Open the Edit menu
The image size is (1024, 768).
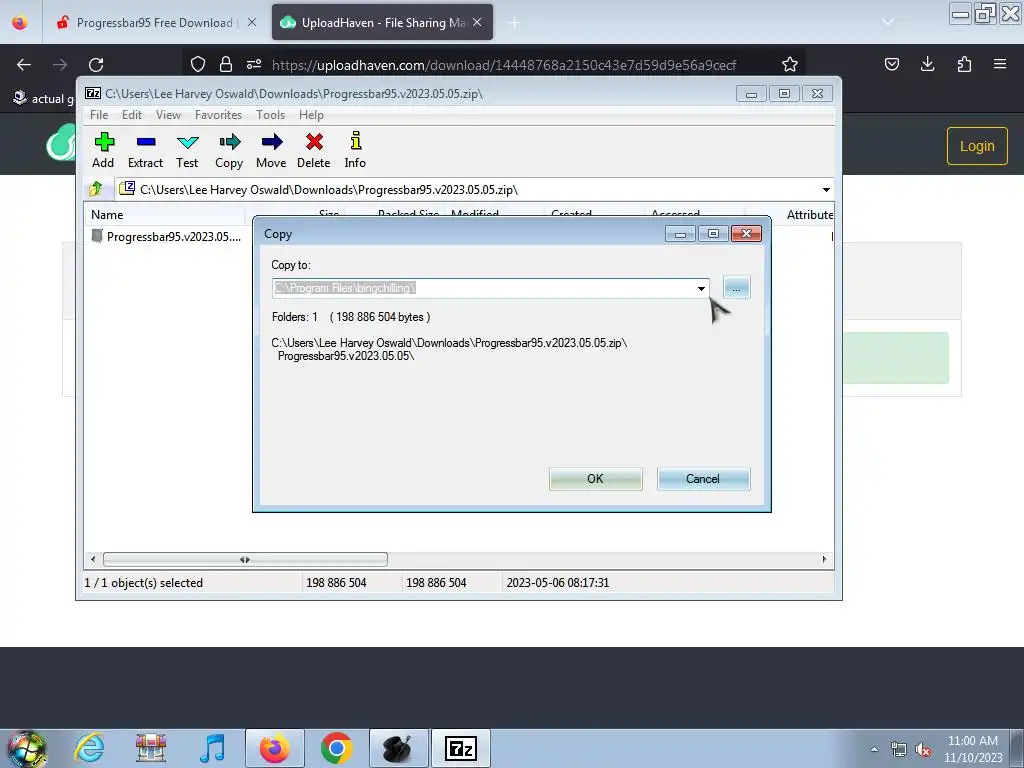[x=132, y=114]
